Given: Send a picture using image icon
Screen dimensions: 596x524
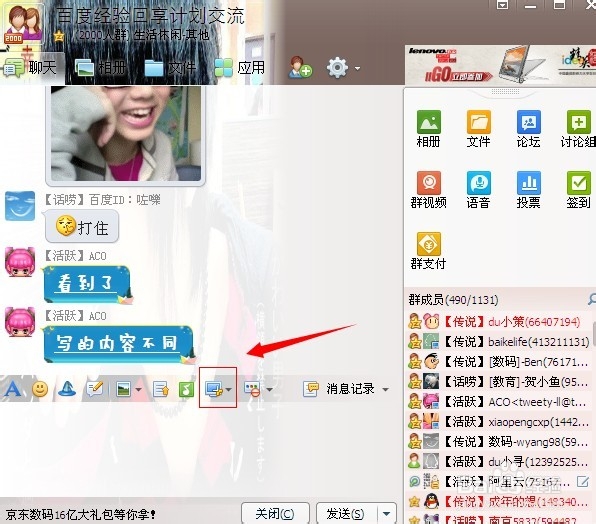Looking at the screenshot, I should click(124, 389).
